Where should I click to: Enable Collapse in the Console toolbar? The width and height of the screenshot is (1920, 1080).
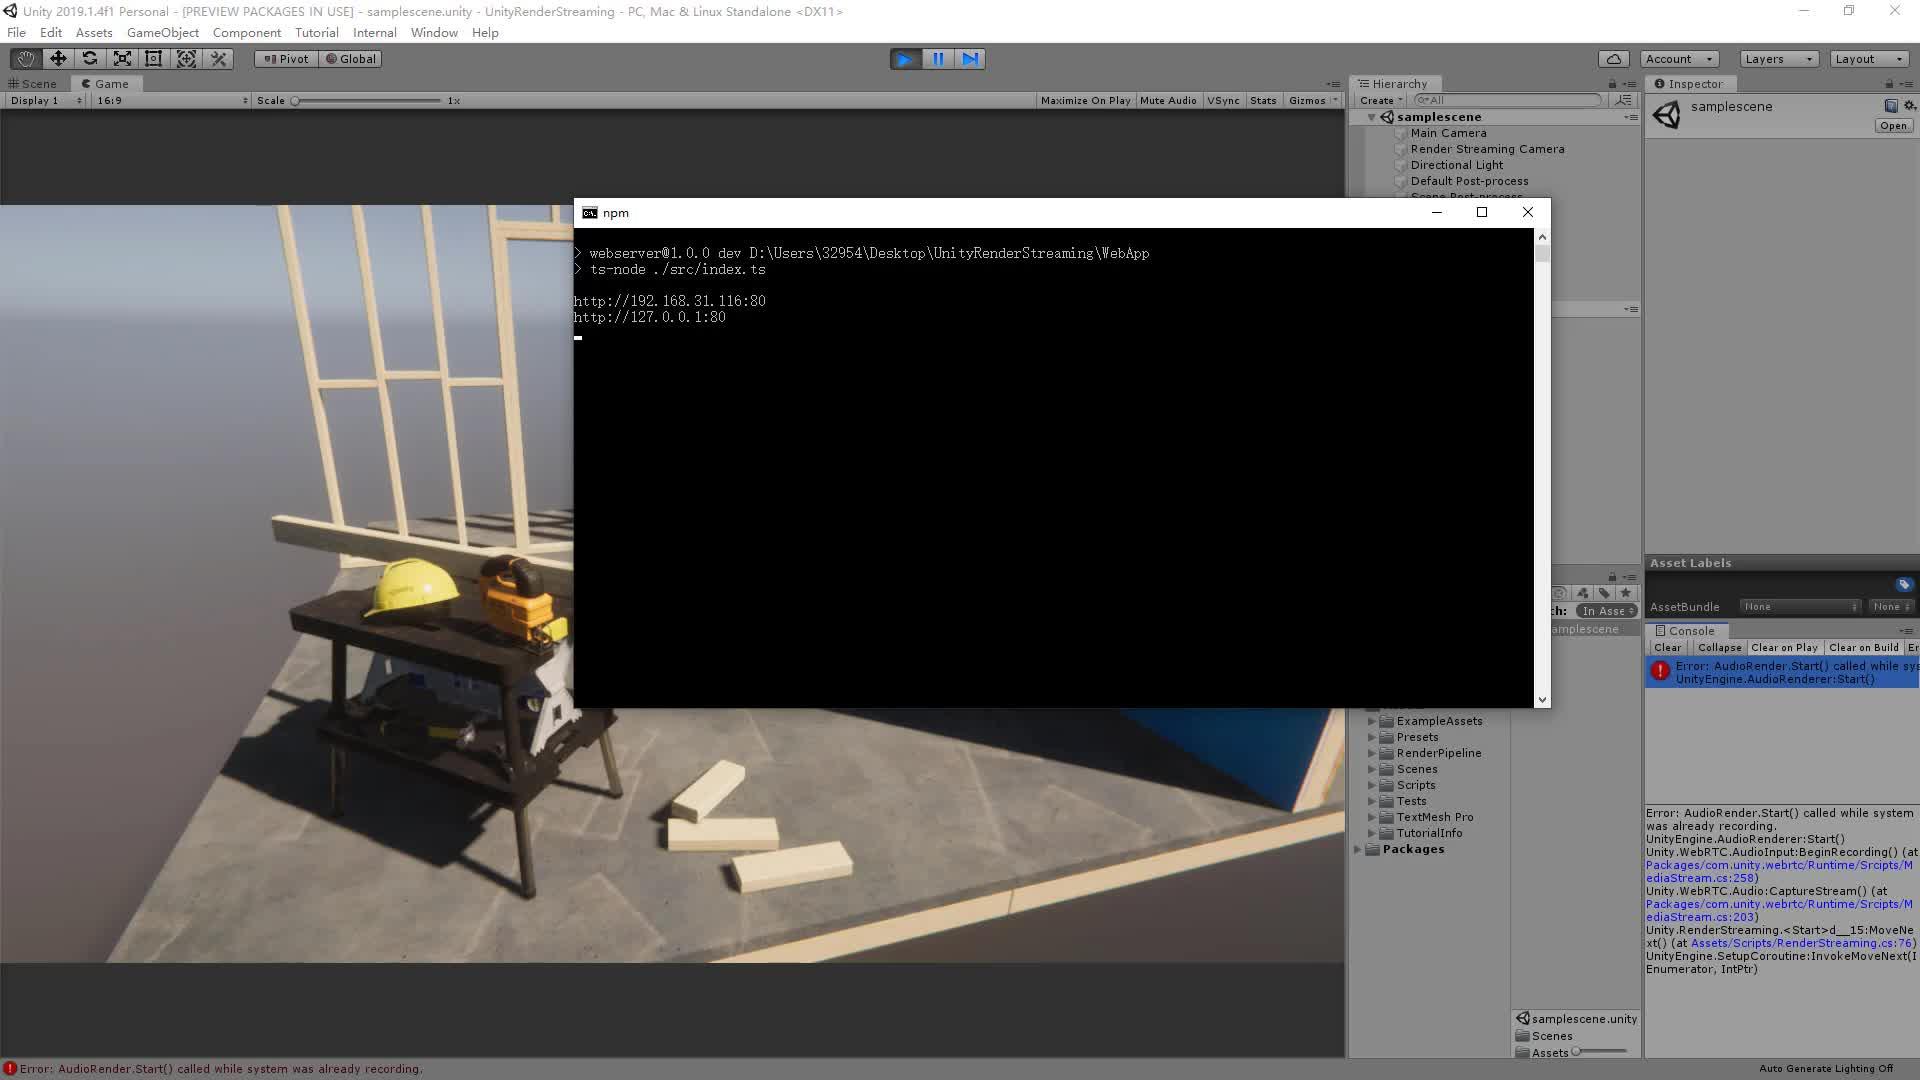[x=1719, y=647]
